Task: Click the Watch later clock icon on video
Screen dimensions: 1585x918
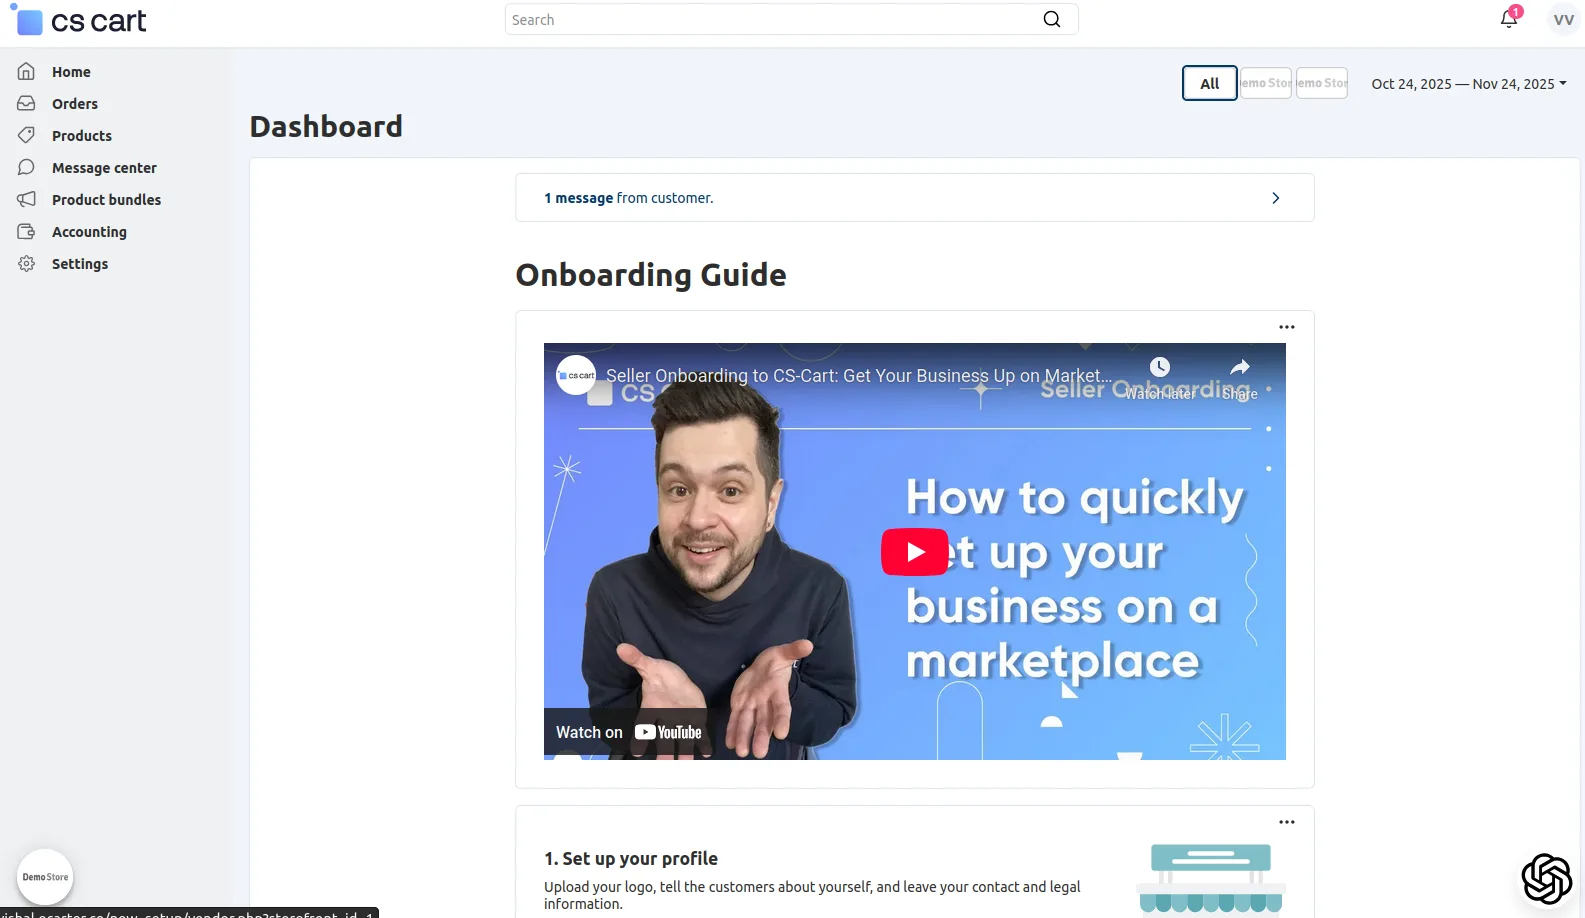Action: (1160, 367)
